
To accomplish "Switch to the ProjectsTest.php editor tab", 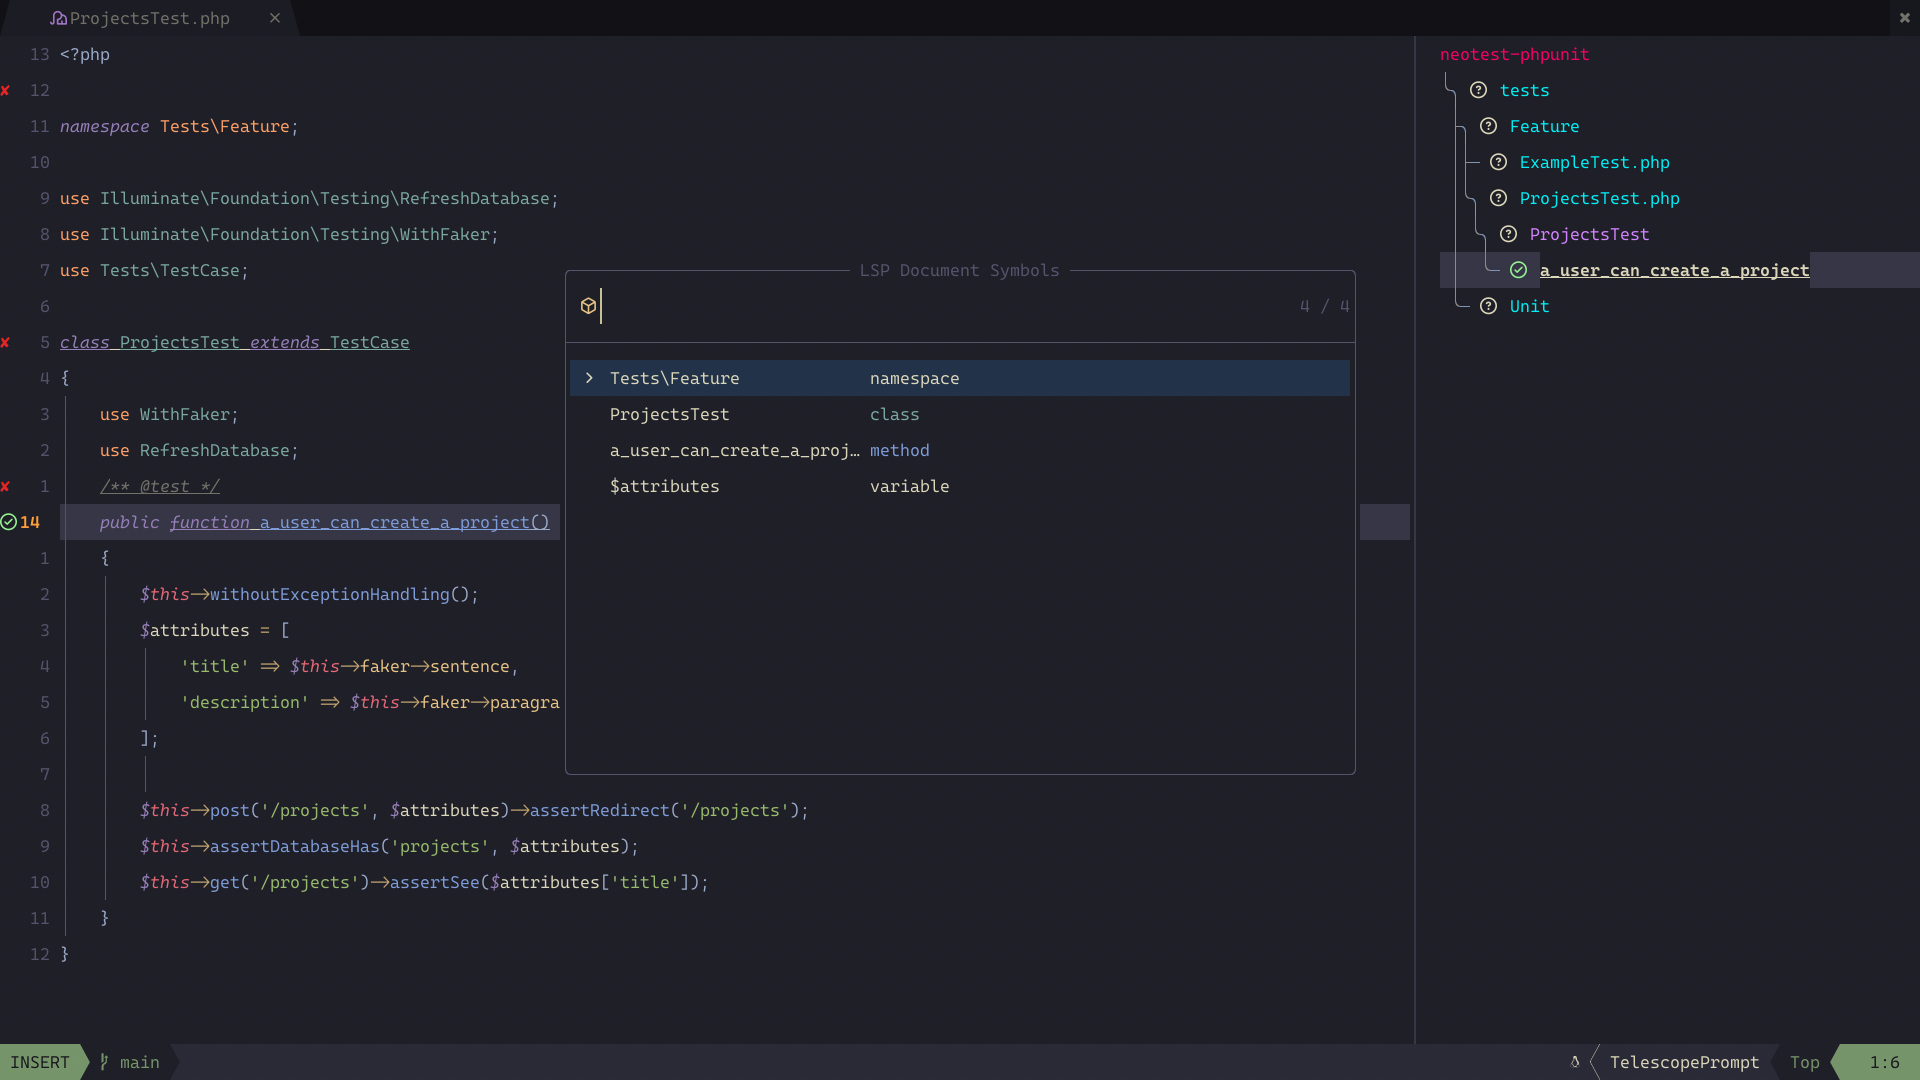I will tap(150, 18).
